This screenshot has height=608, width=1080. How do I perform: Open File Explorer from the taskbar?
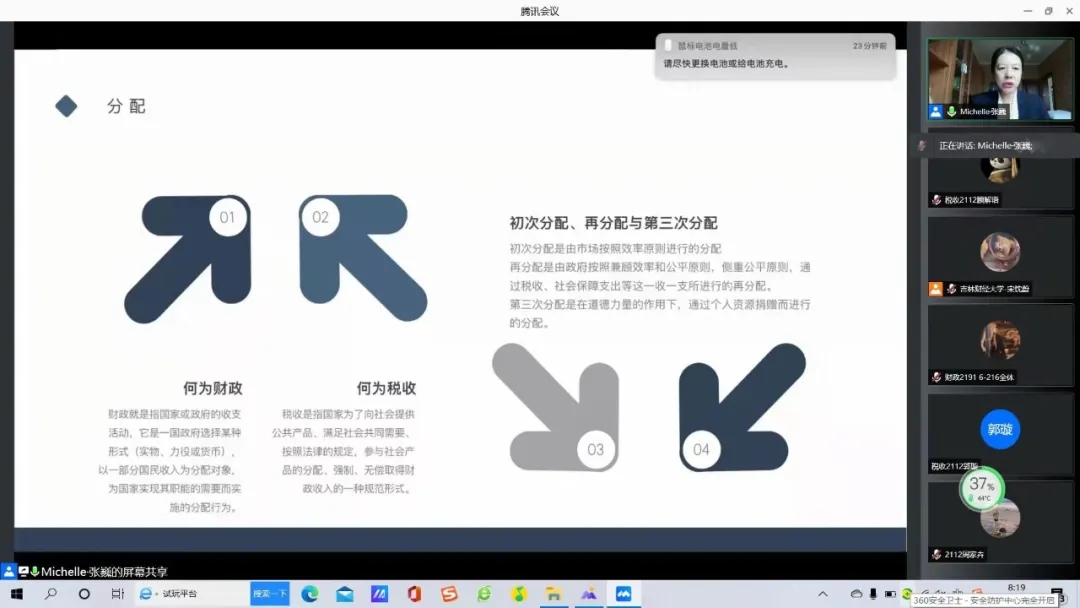coord(553,594)
